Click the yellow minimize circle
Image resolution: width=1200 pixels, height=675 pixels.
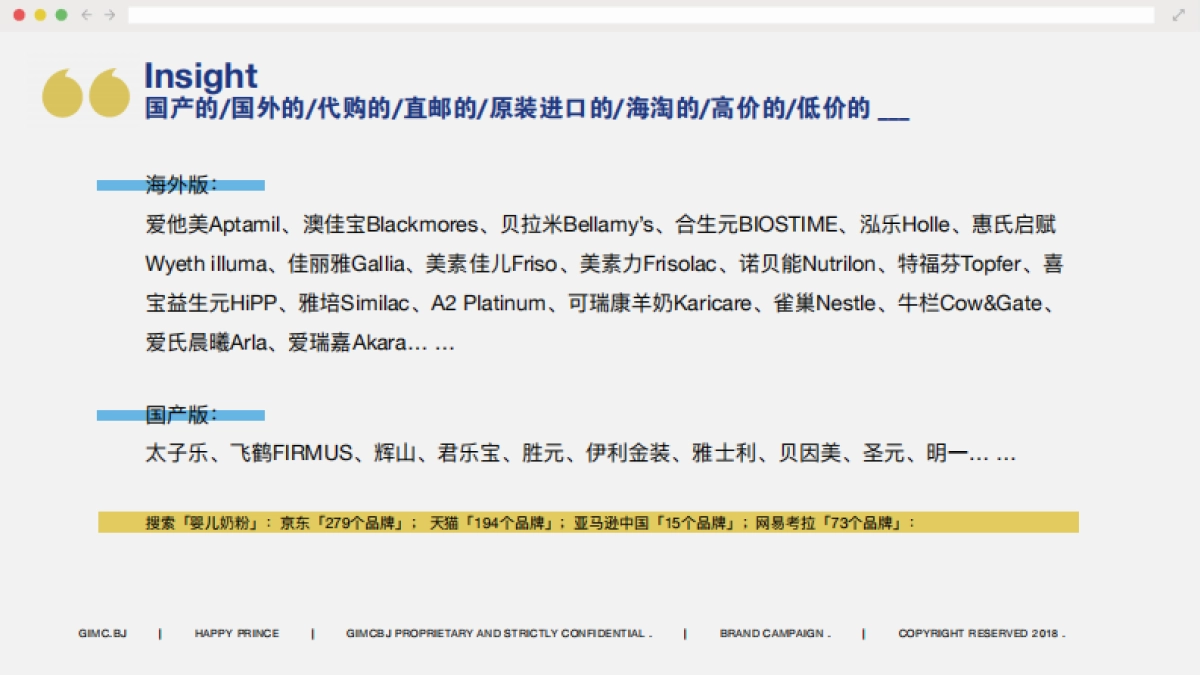pyautogui.click(x=39, y=16)
